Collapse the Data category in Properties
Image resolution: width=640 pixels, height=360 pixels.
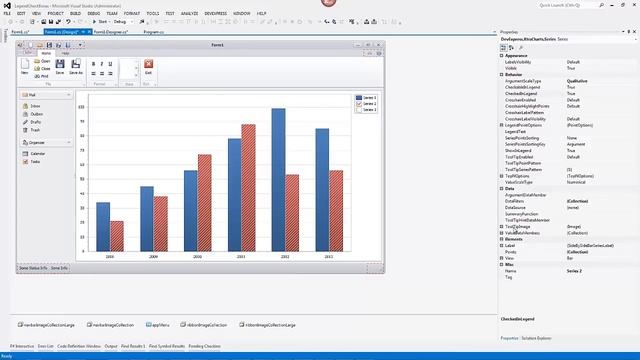click(x=502, y=189)
